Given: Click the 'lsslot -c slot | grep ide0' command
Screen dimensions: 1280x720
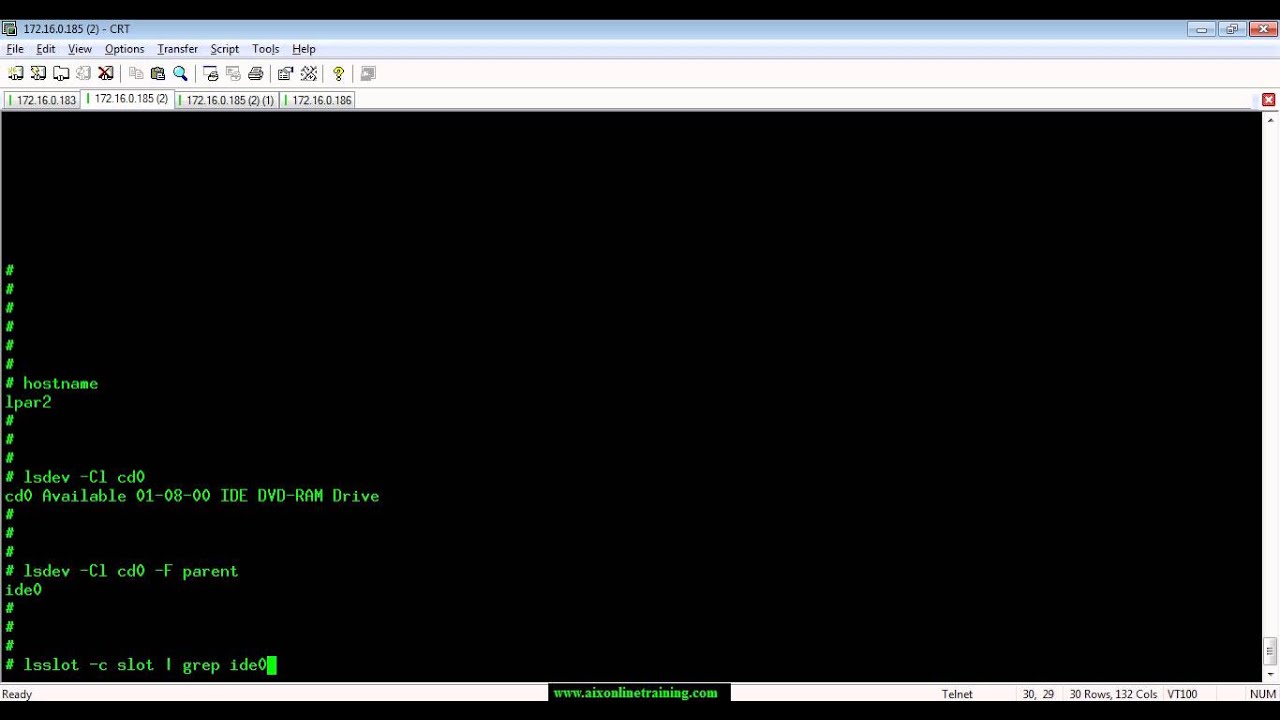Looking at the screenshot, I should 145,665.
